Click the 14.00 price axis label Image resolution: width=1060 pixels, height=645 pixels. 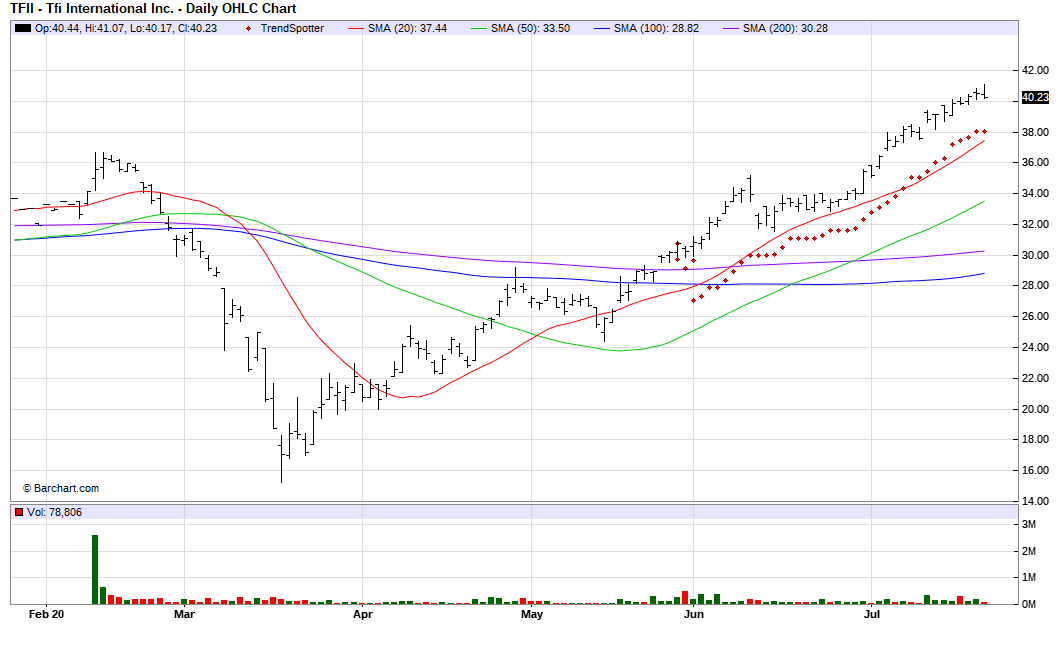click(x=1035, y=501)
